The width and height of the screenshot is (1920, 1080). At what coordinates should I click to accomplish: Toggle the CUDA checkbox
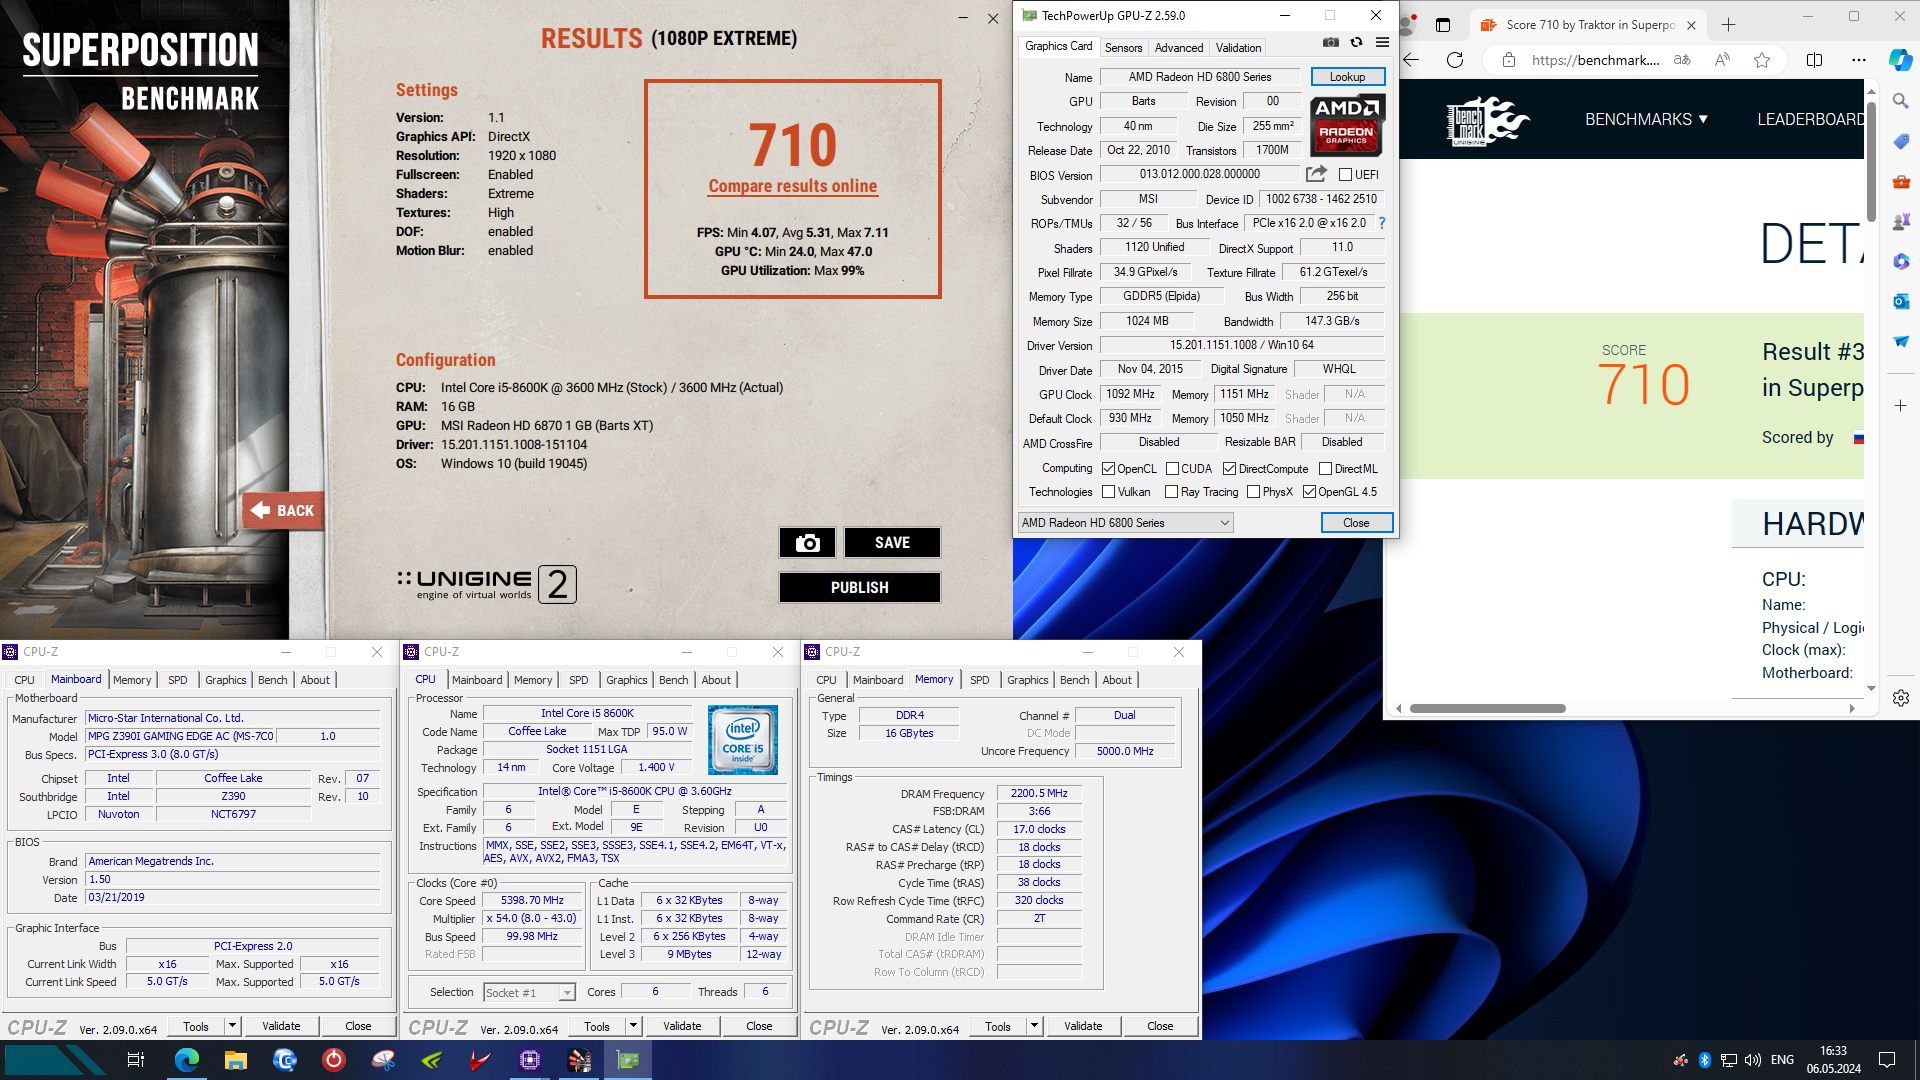tap(1172, 469)
